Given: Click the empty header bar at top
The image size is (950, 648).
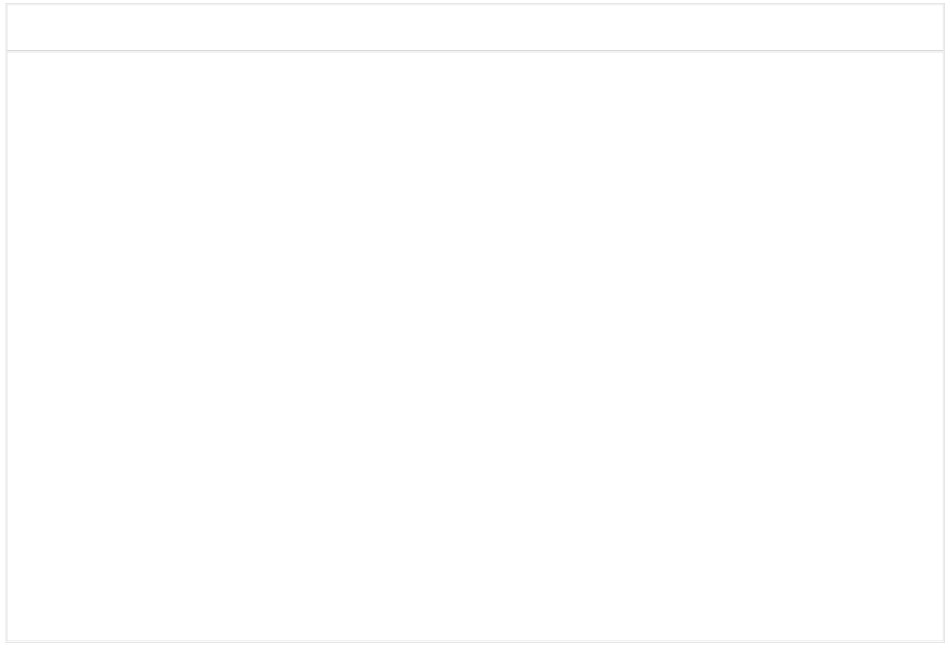Looking at the screenshot, I should tap(475, 27).
